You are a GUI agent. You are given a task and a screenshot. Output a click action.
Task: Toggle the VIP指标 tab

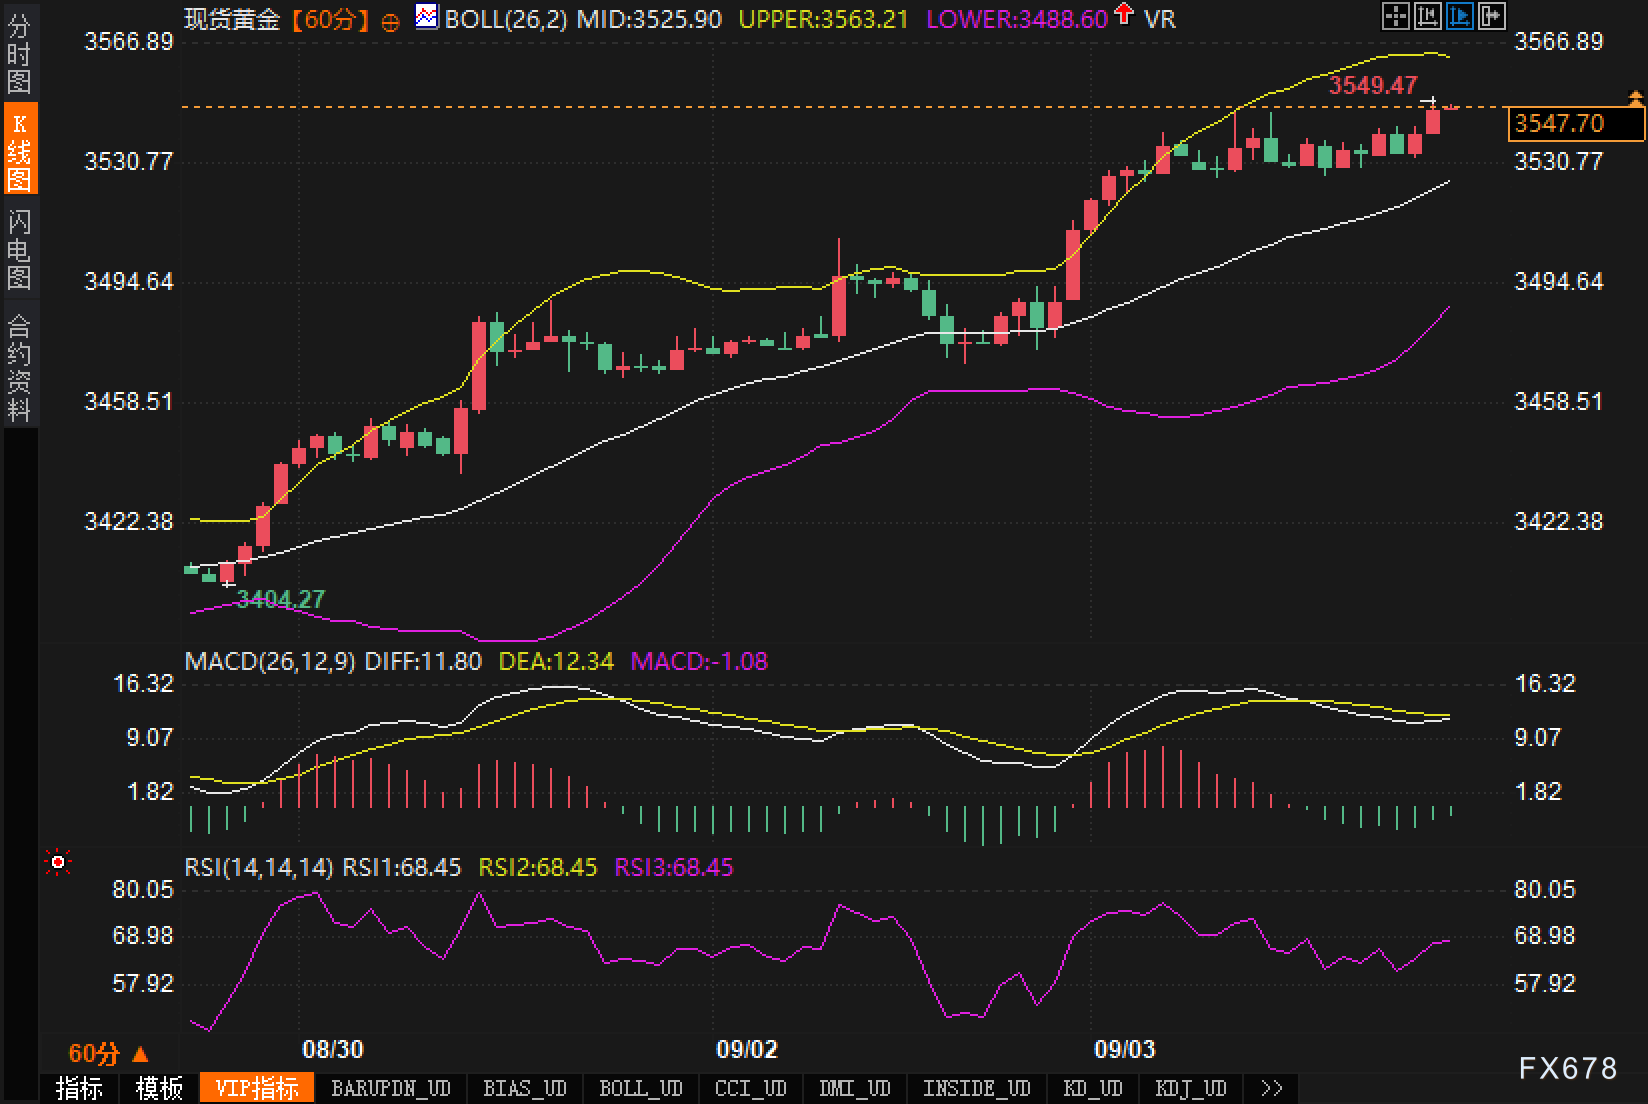tap(257, 1088)
